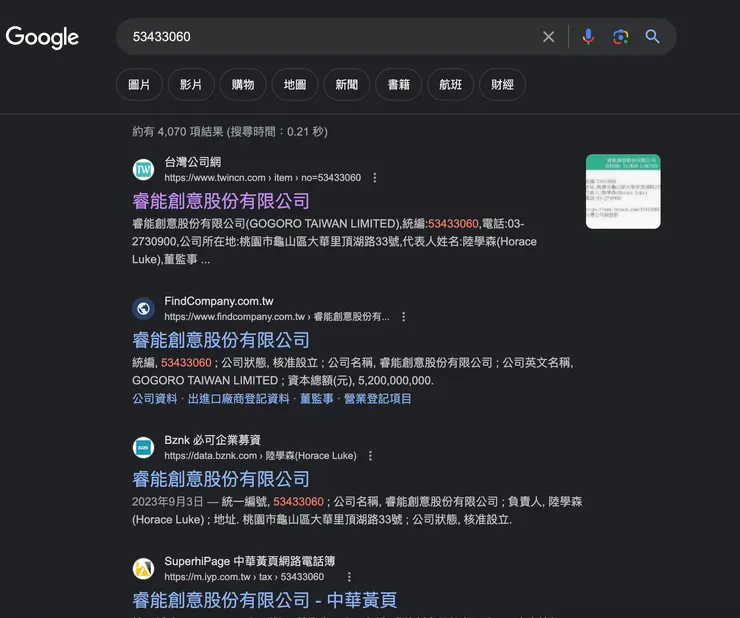Click the 約有 4,070 項結果 stats text

(230, 131)
